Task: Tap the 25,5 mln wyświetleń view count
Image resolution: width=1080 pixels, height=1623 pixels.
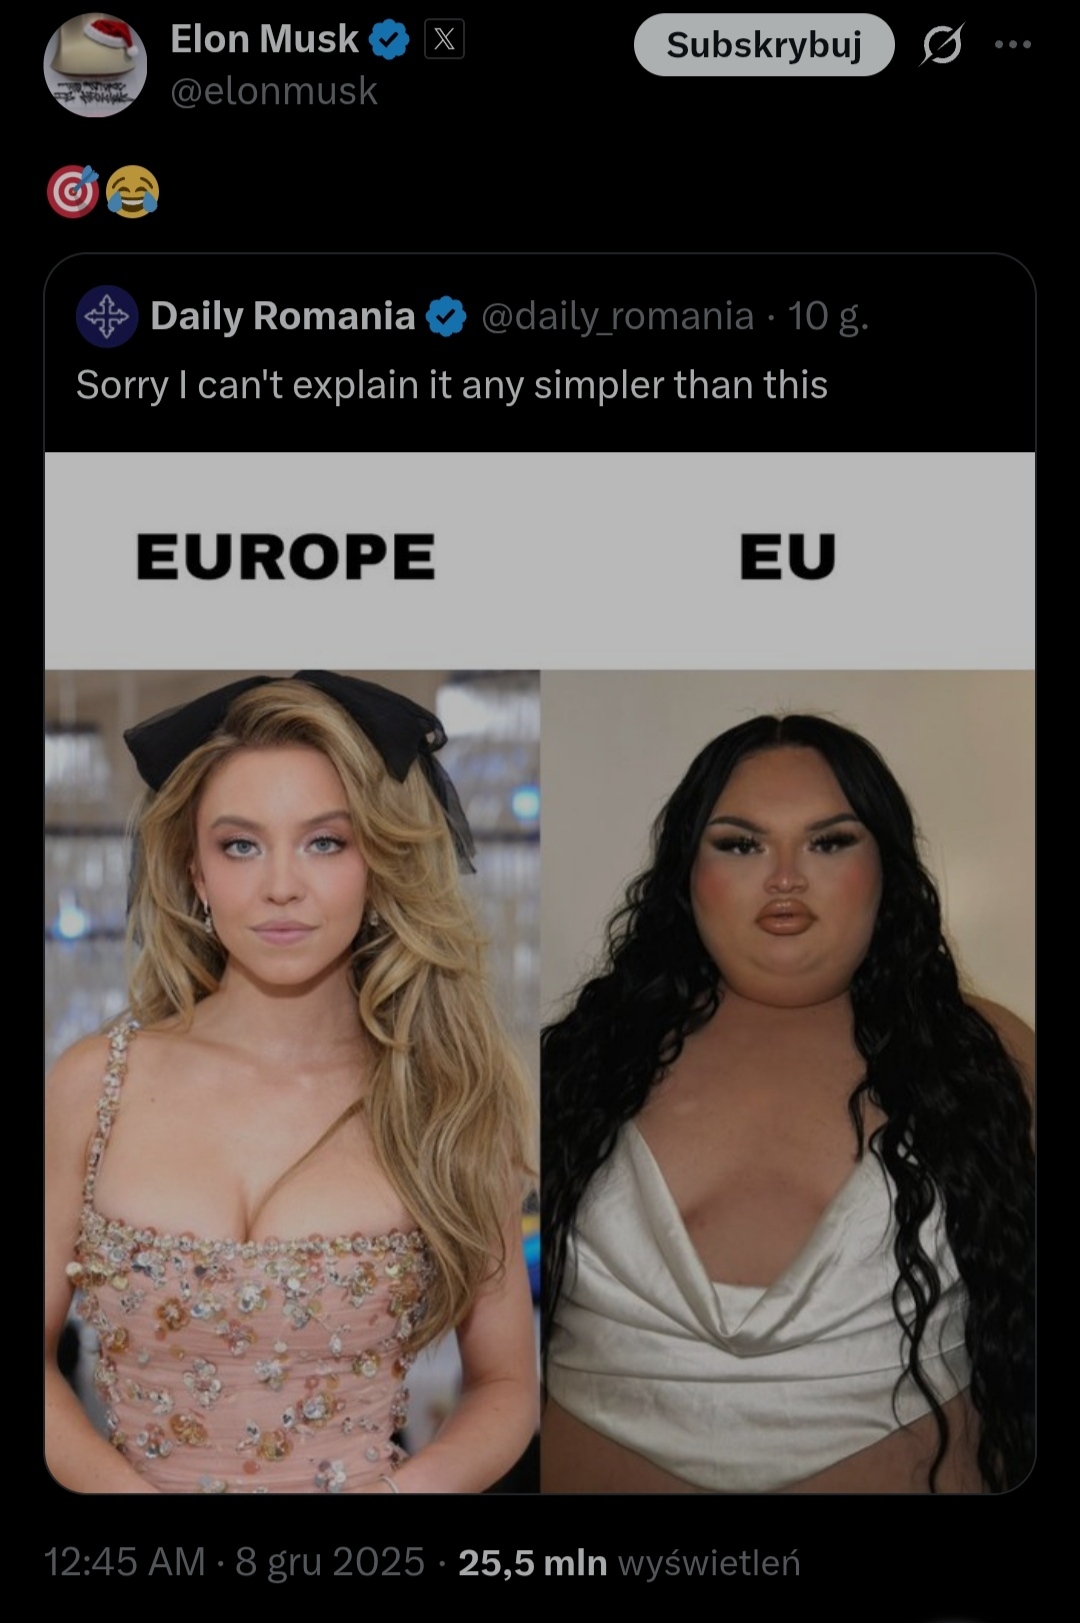Action: pos(629,1562)
